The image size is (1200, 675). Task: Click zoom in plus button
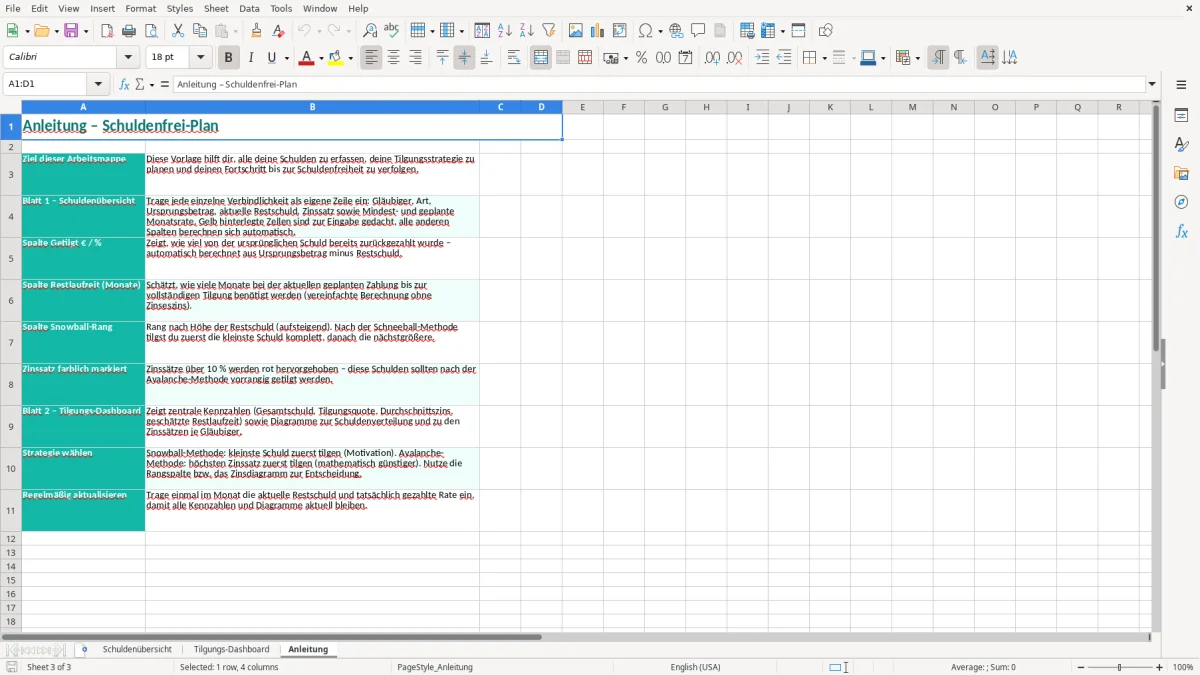pos(1160,667)
